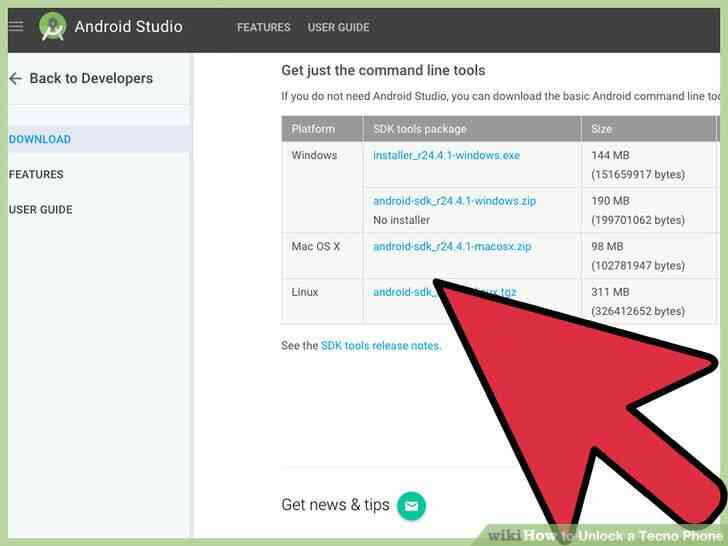Click the (102781947 bytes) text
Screen dimensions: 728x546
pos(638,266)
